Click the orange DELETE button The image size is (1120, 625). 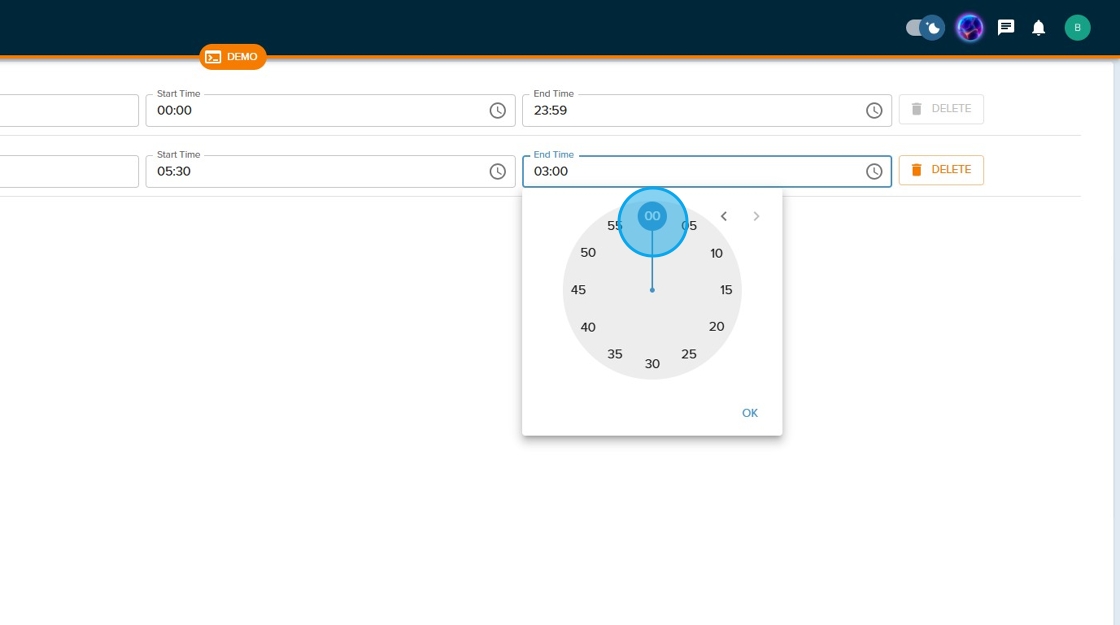click(x=940, y=170)
